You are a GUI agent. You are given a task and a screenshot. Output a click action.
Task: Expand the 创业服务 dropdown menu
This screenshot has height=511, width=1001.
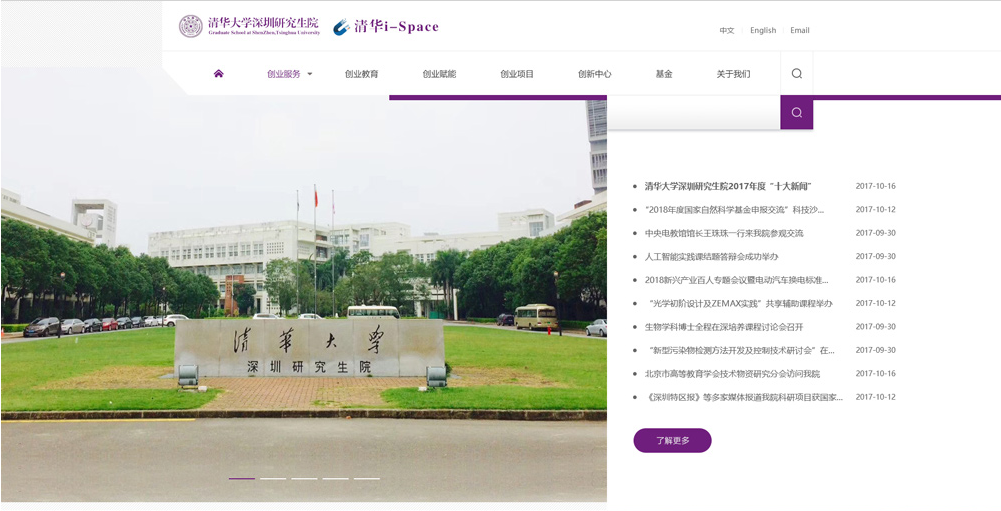tap(289, 74)
